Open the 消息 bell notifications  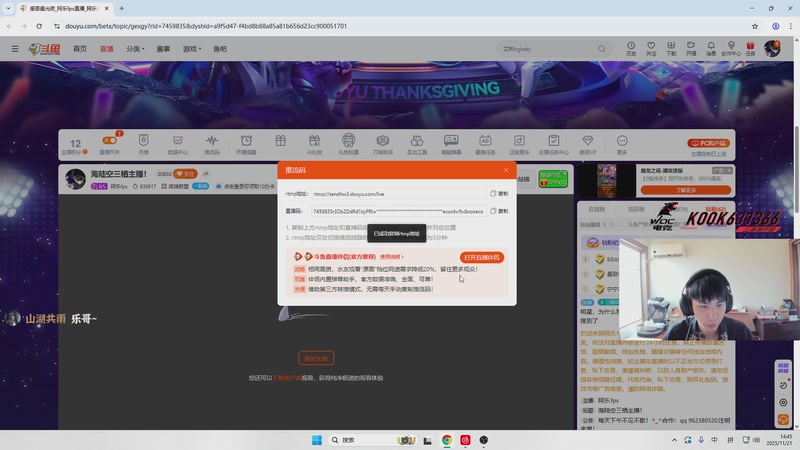[x=711, y=48]
